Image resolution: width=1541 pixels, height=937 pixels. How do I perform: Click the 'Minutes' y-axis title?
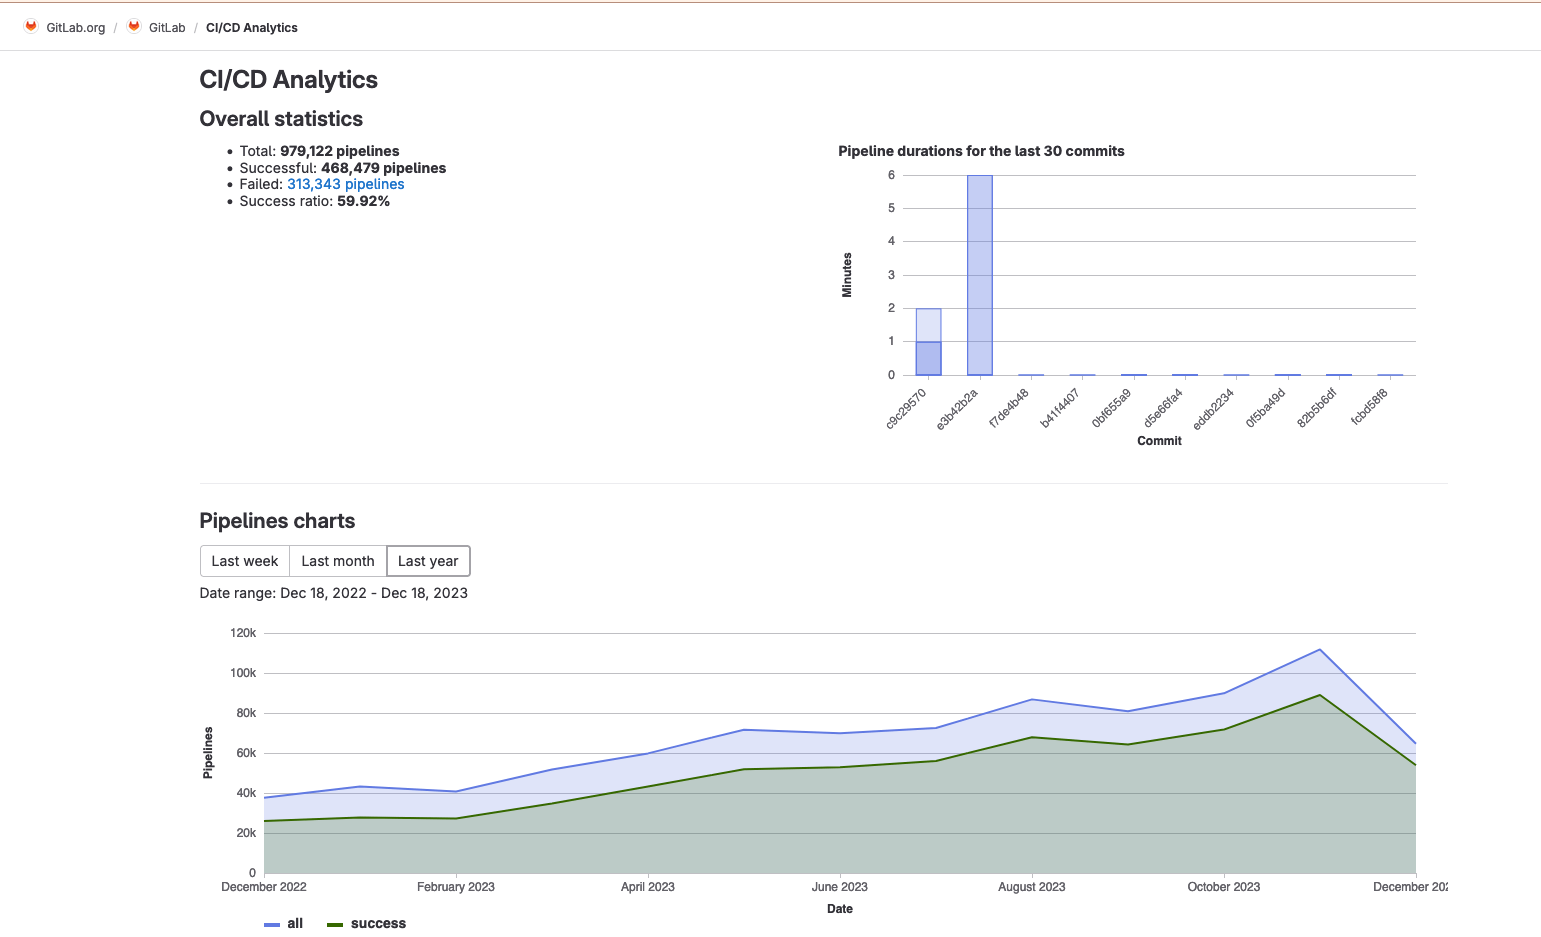click(847, 275)
